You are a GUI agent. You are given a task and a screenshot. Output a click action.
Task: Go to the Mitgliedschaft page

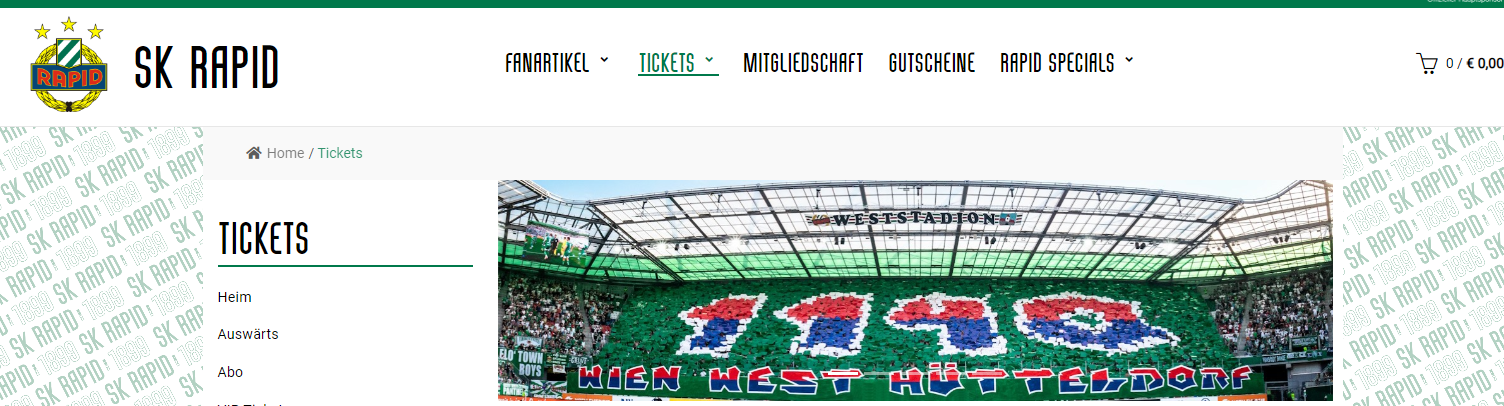pos(803,63)
